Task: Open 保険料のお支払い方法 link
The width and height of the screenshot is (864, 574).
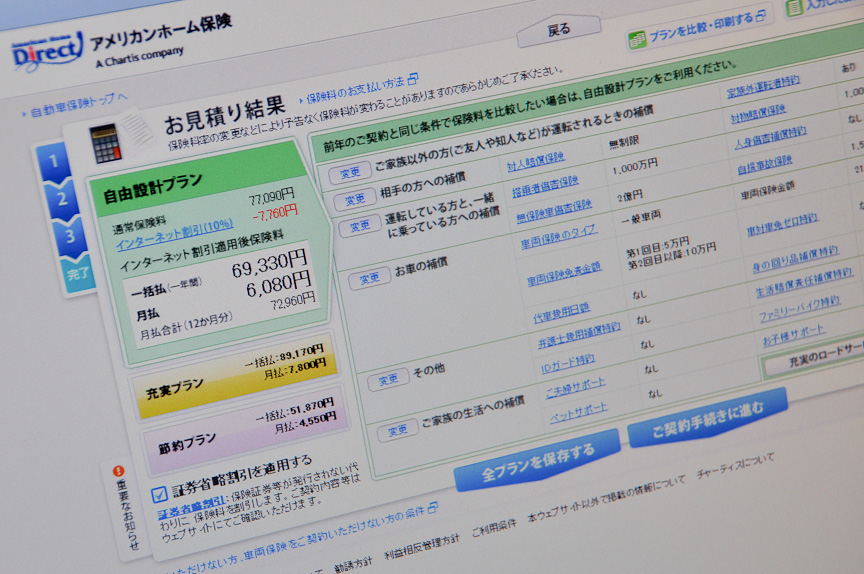Action: click(x=355, y=91)
